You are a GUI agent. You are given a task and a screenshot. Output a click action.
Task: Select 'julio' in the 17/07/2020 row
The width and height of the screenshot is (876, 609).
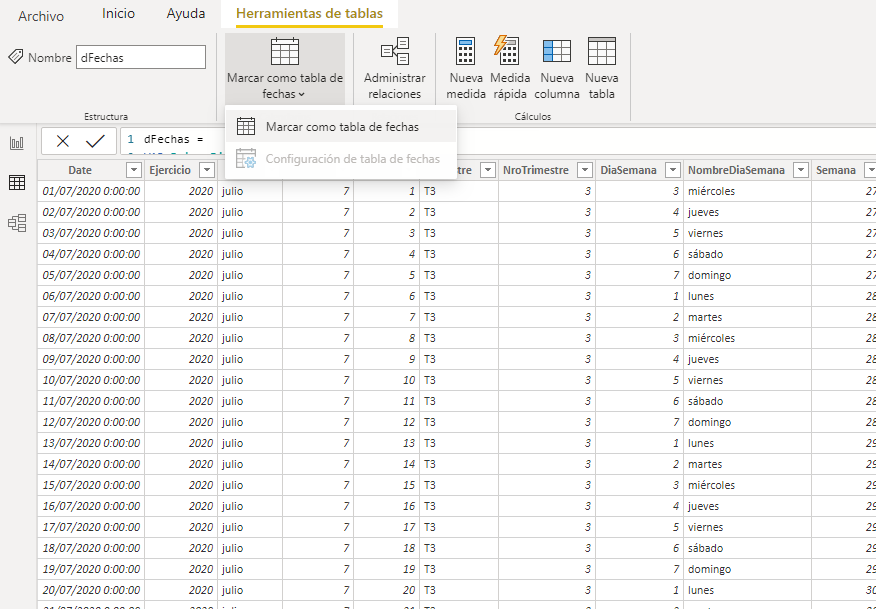pos(232,527)
